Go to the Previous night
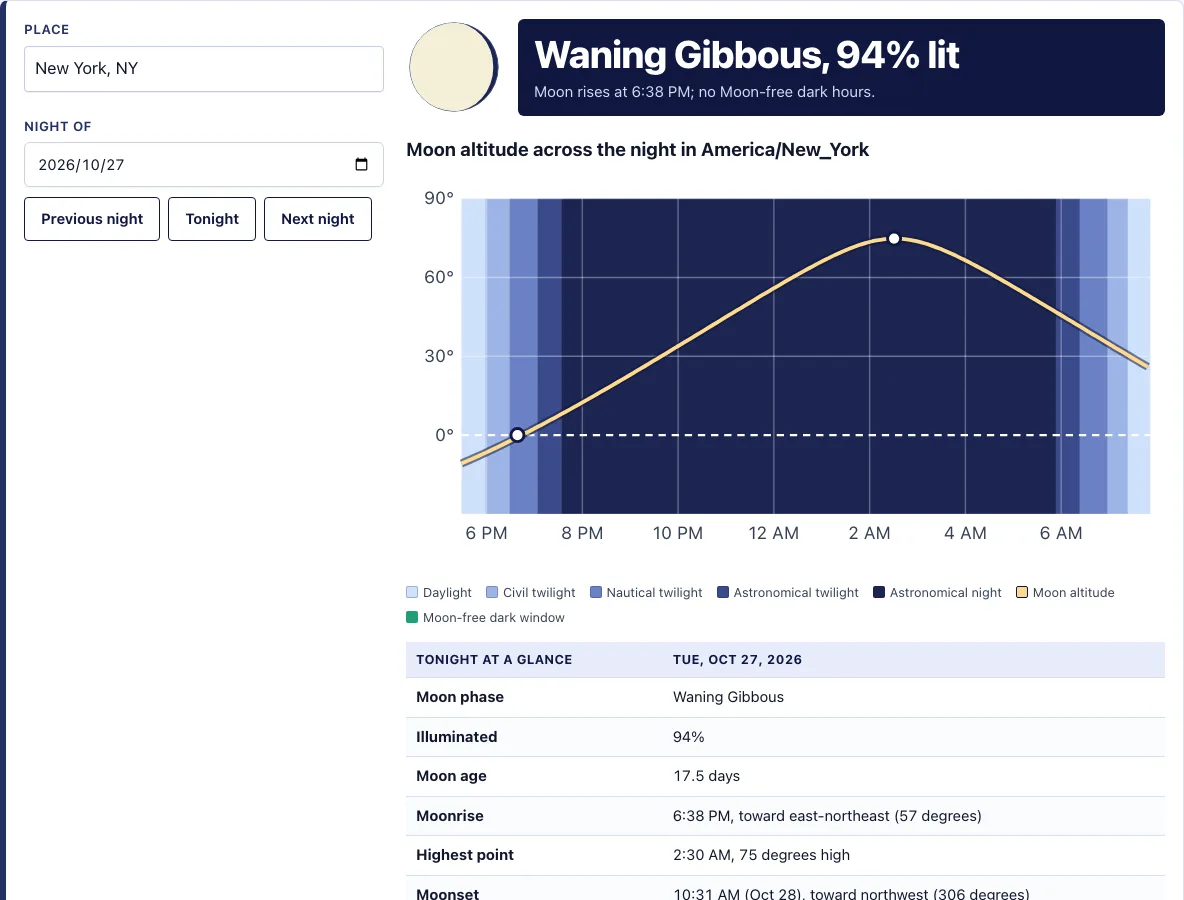The width and height of the screenshot is (1184, 900). (x=92, y=219)
